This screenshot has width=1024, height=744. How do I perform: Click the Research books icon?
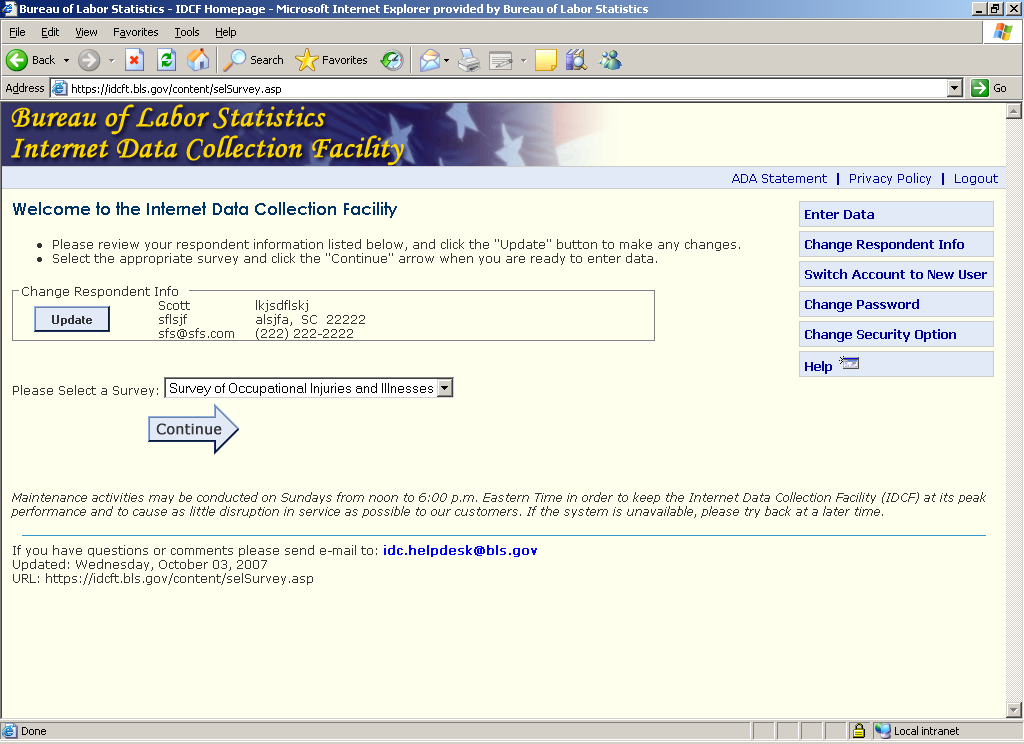pos(576,60)
